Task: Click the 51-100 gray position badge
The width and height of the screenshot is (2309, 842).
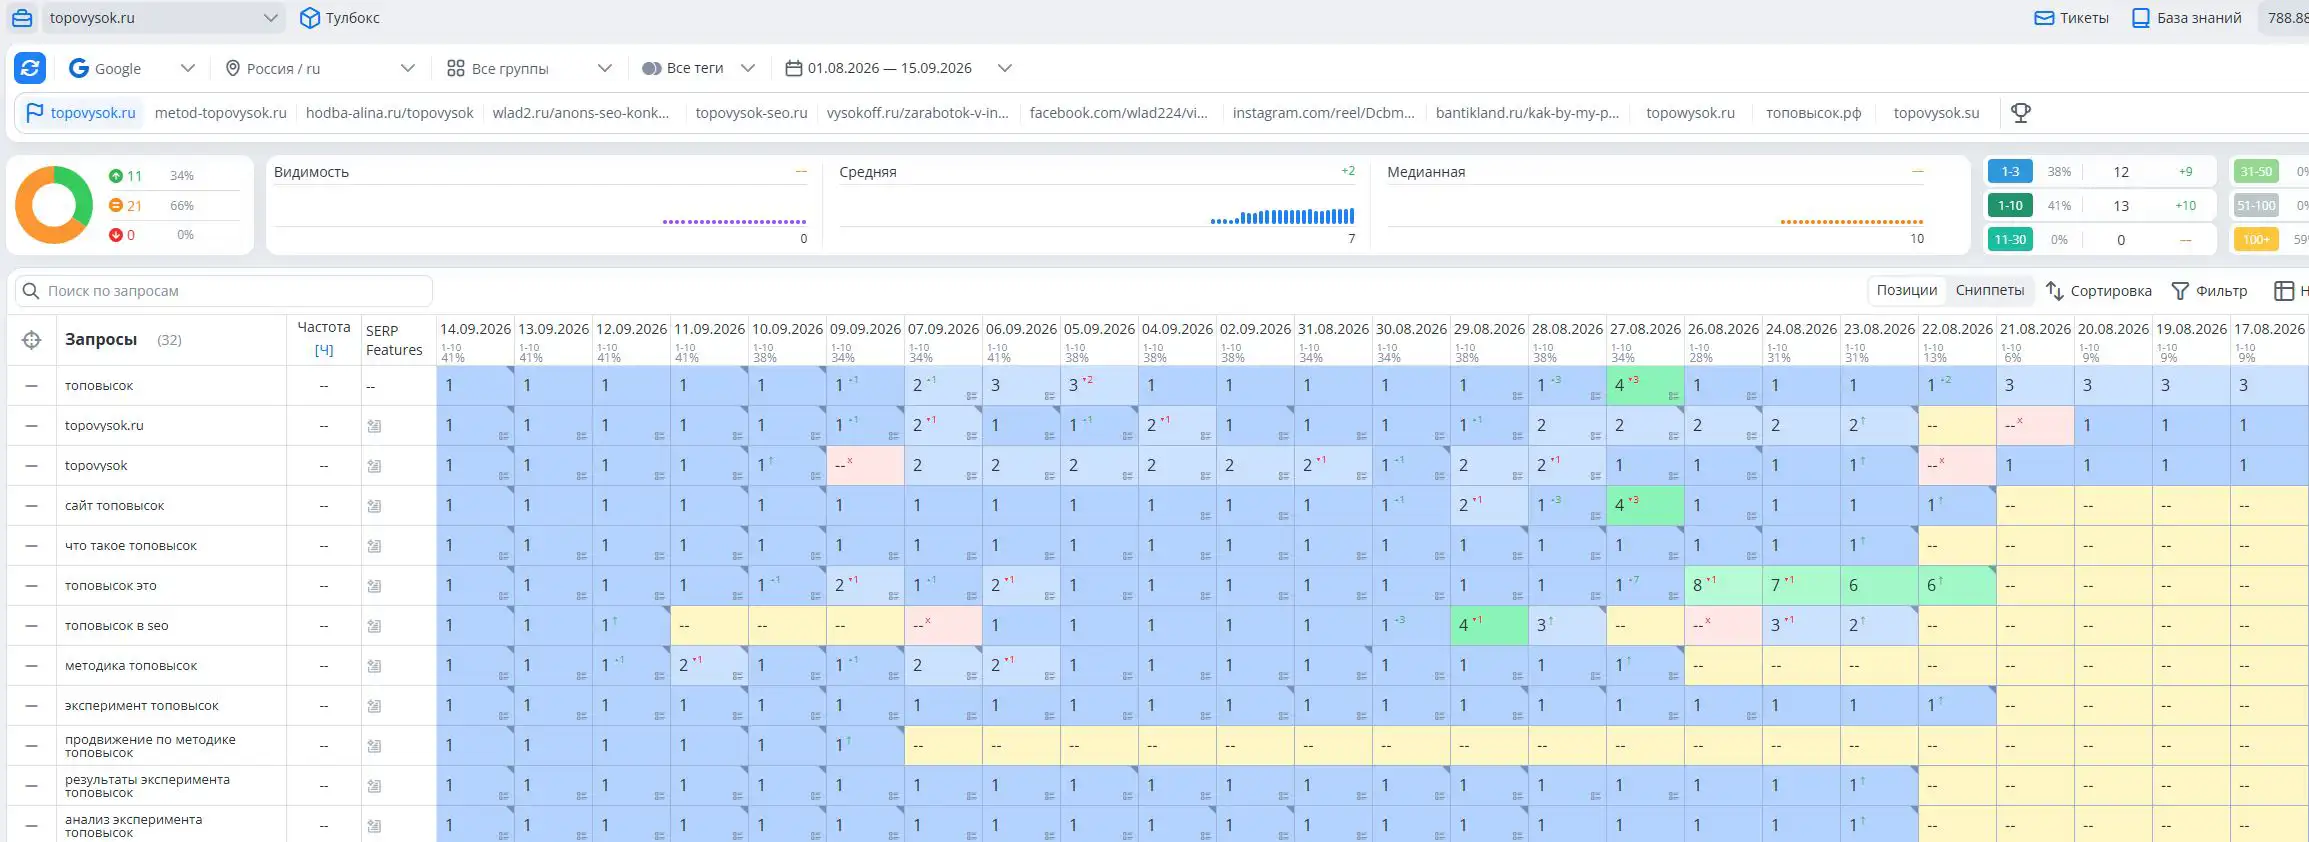Action: coord(2256,206)
